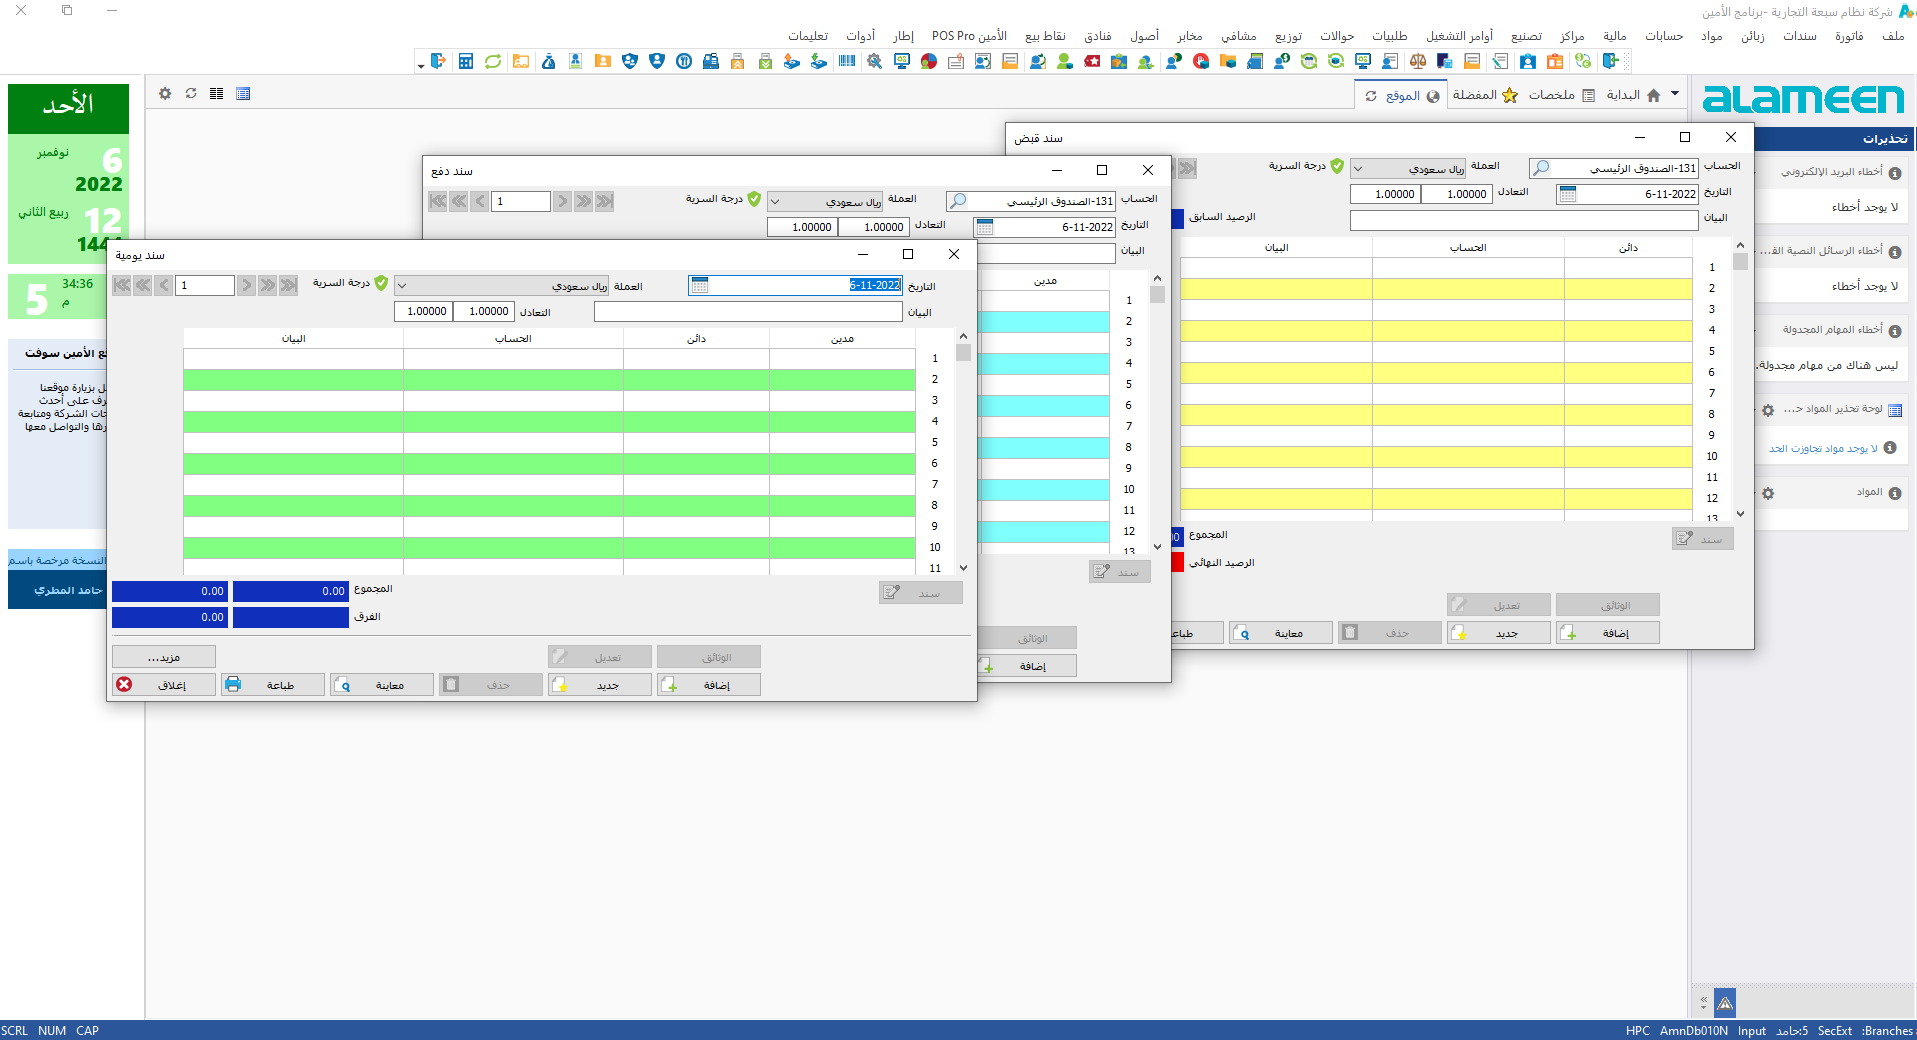
Task: Click gear icon on لوحة تحذير المواد alert
Action: (x=1768, y=410)
